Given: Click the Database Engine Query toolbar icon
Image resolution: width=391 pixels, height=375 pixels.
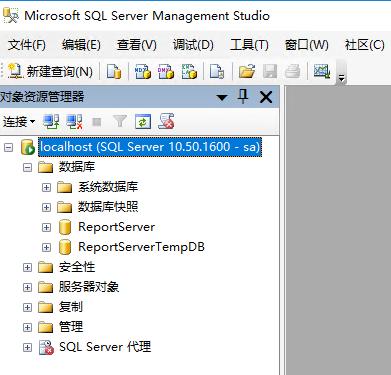Looking at the screenshot, I should pyautogui.click(x=114, y=71).
